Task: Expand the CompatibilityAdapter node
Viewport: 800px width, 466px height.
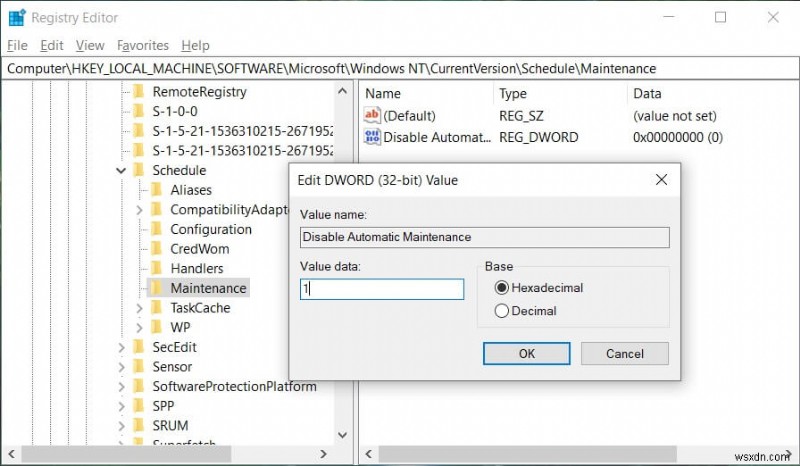Action: 139,210
